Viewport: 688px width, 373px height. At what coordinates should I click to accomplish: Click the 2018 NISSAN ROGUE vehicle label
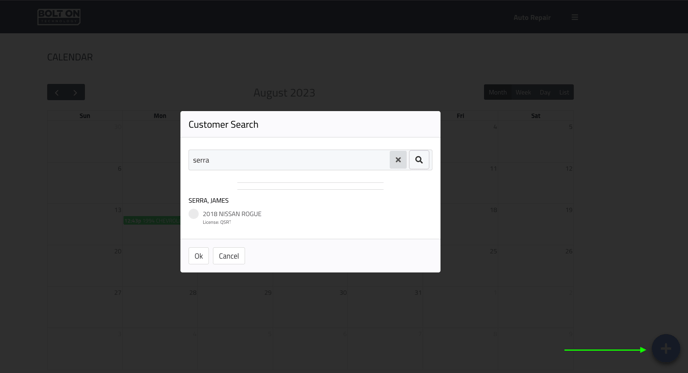pyautogui.click(x=232, y=214)
